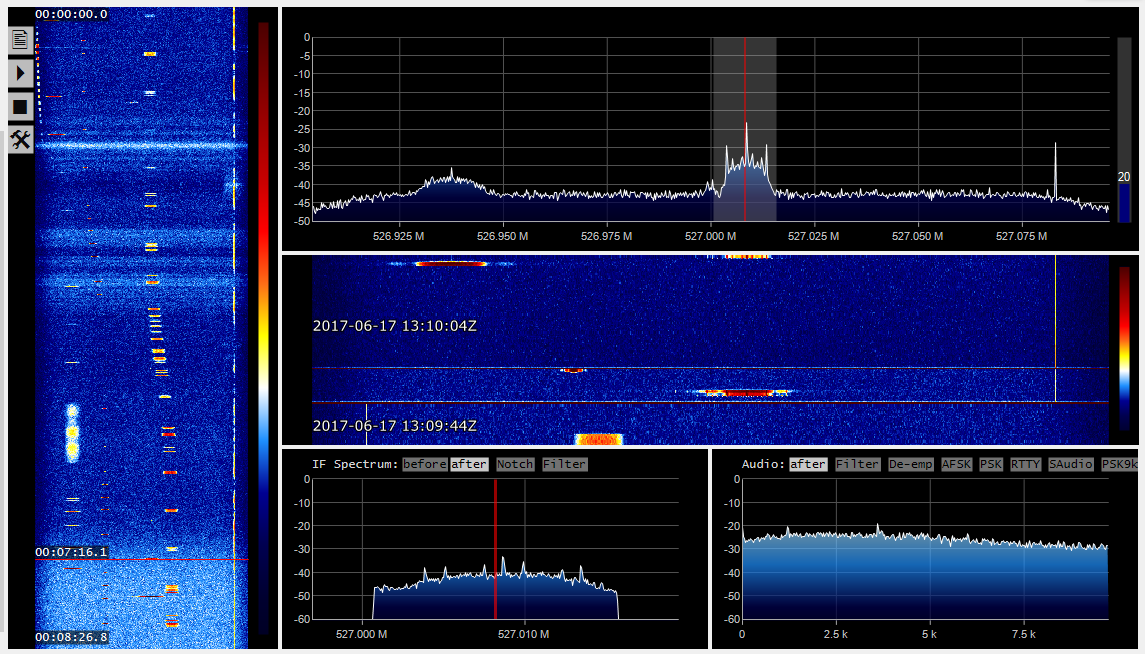Select the Audio 'after' view
This screenshot has height=654, width=1145.
pos(808,464)
